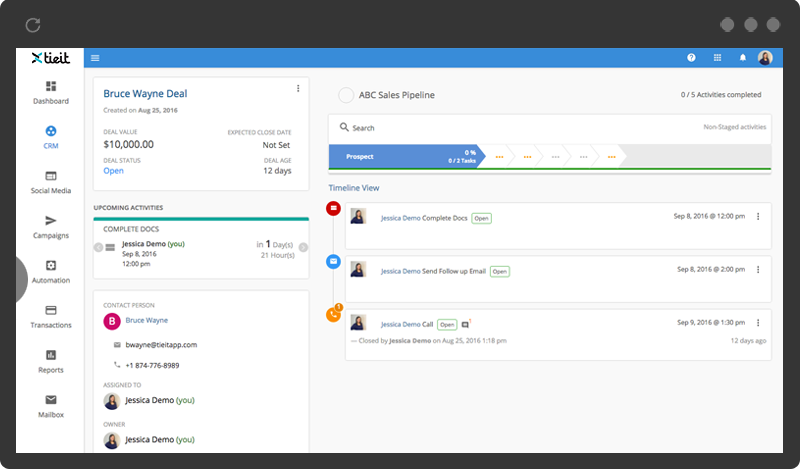This screenshot has width=800, height=469.
Task: Toggle the ABC Sales Pipeline circle
Action: click(346, 95)
